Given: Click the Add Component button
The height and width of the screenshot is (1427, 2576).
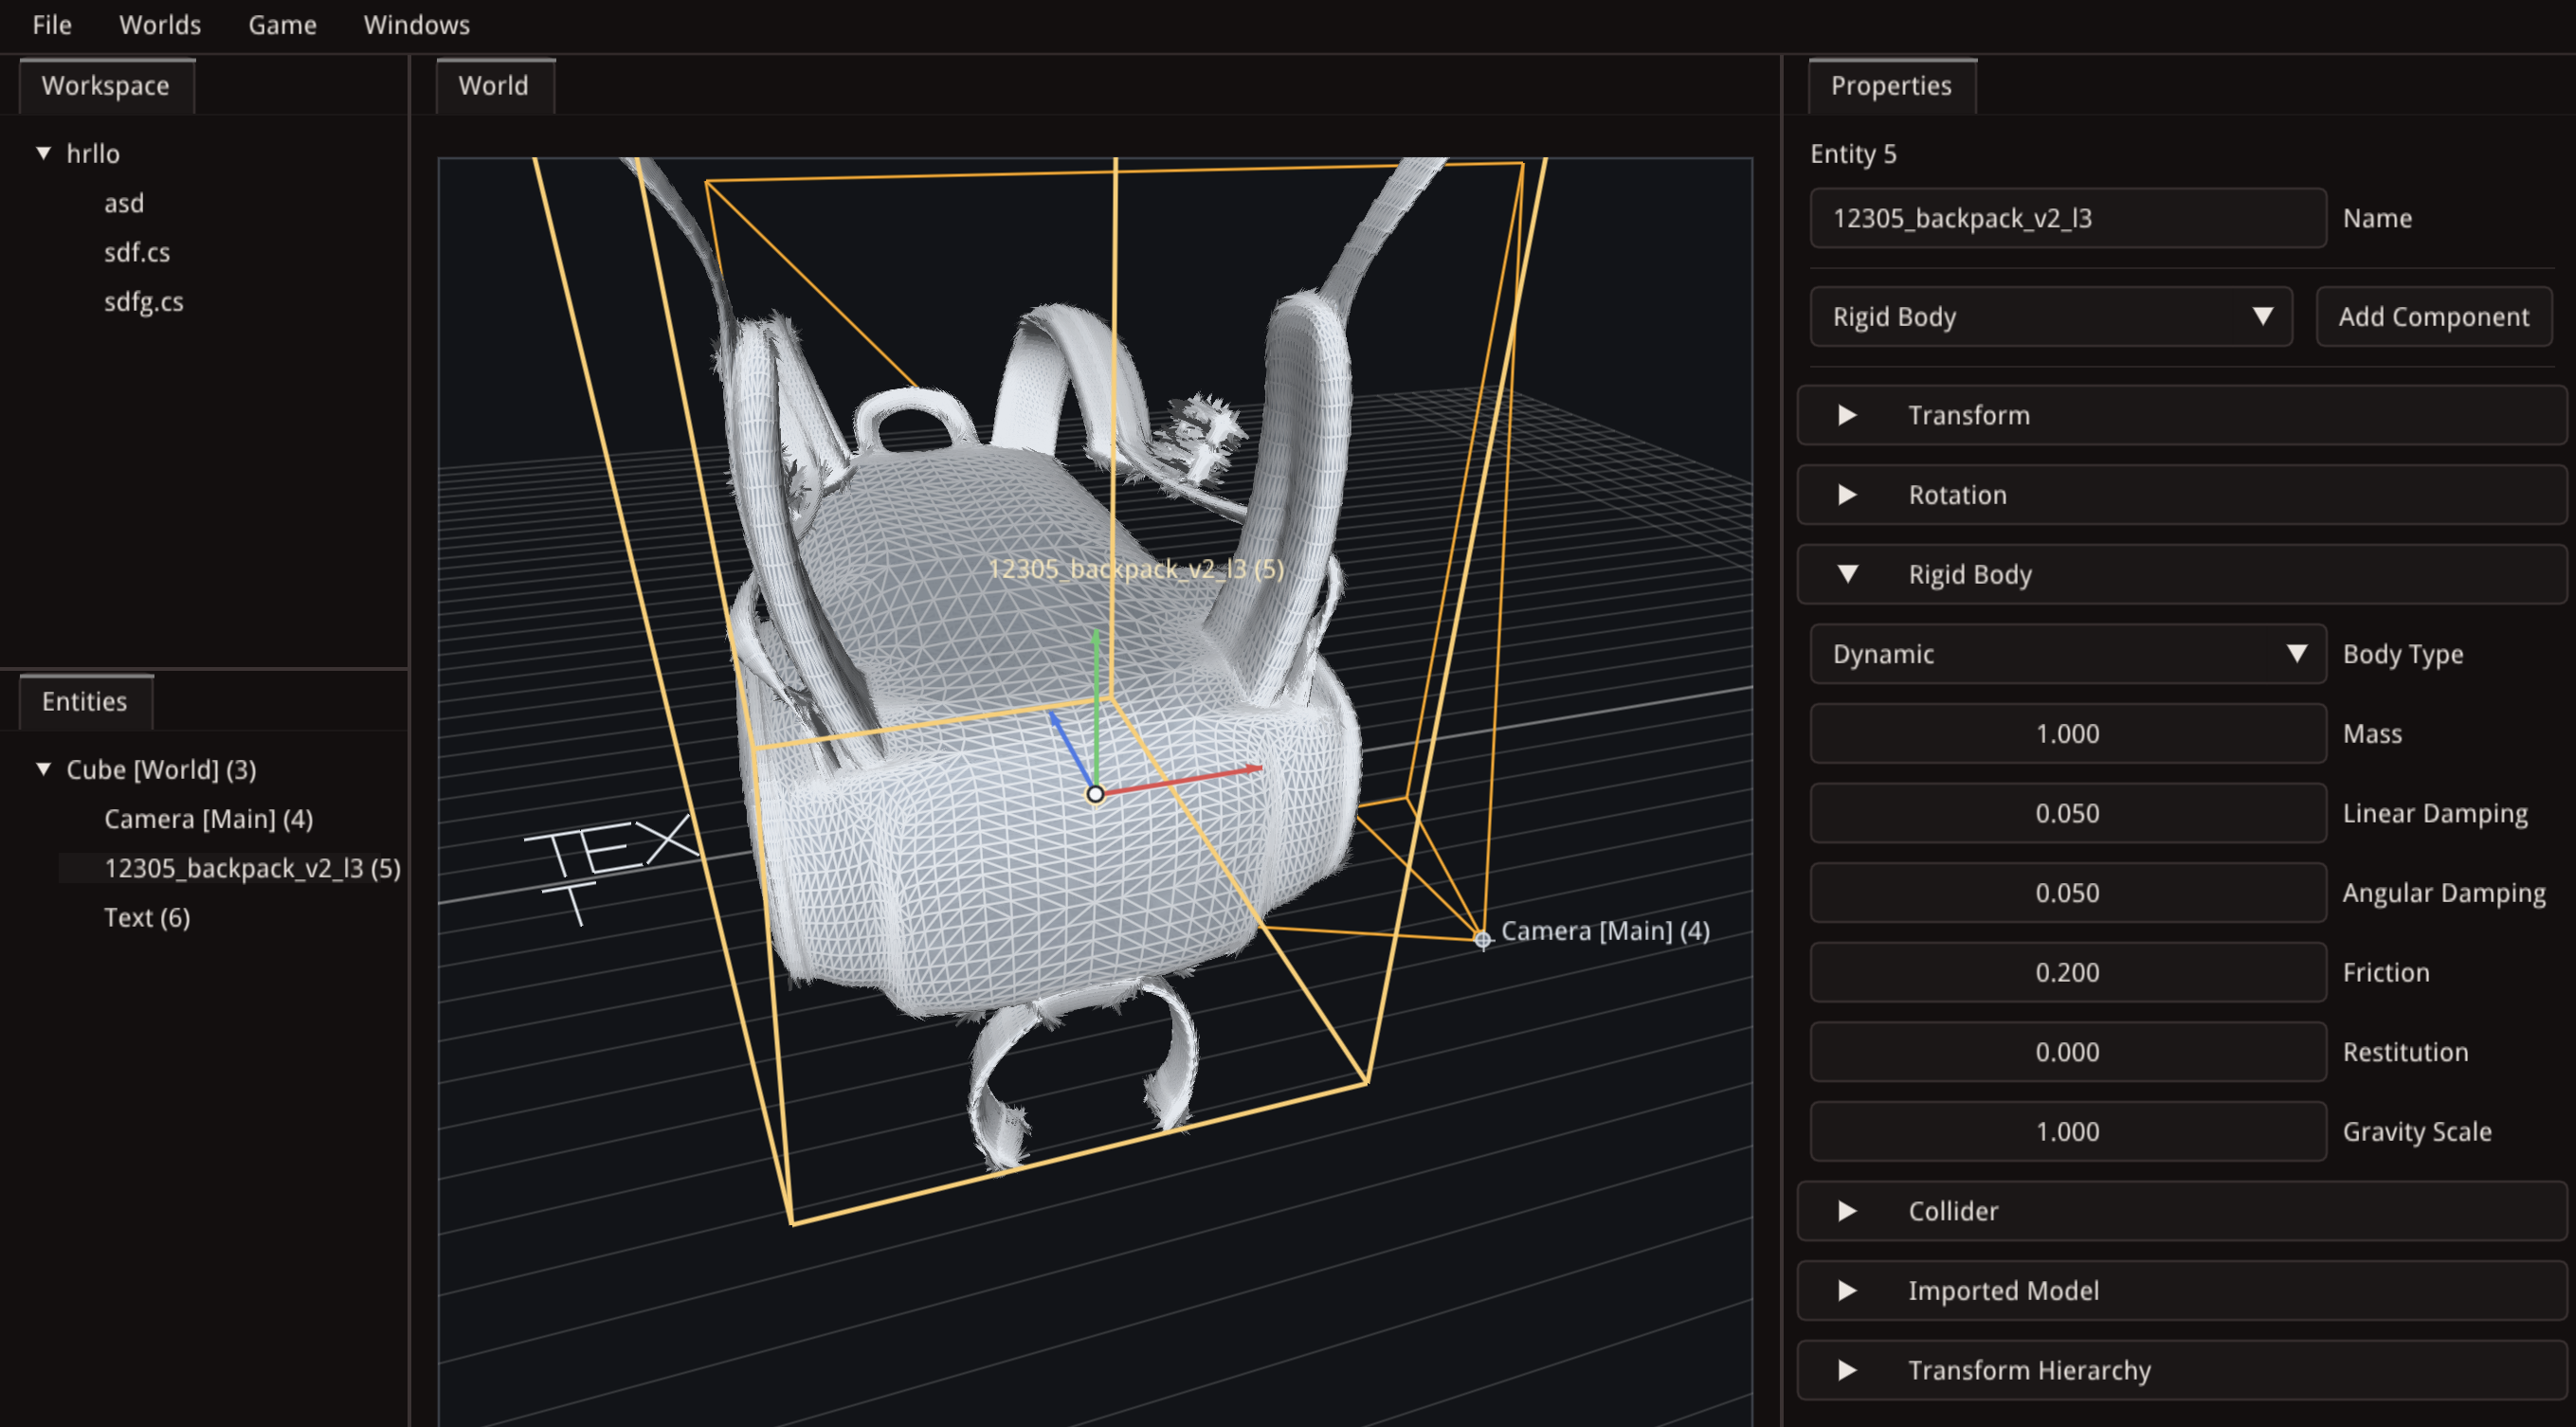Looking at the screenshot, I should [2432, 317].
